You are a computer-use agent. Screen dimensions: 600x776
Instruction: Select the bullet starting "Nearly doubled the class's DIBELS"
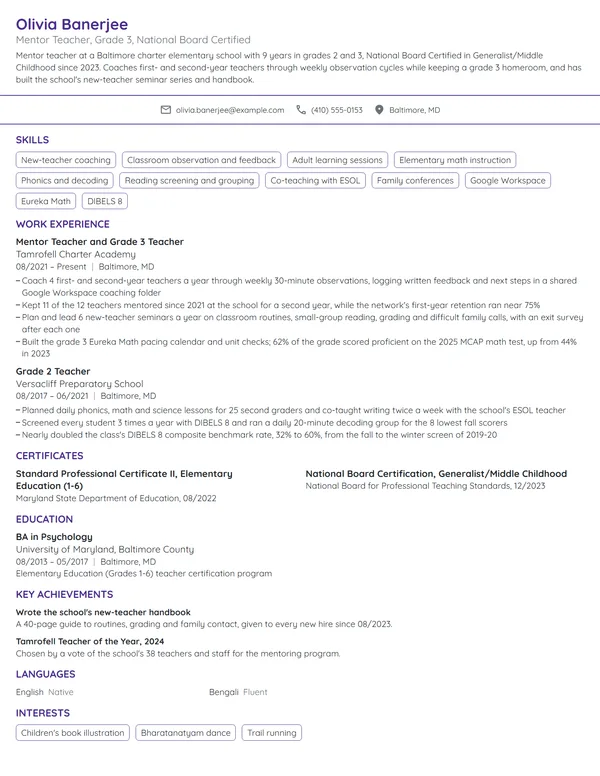[256, 435]
